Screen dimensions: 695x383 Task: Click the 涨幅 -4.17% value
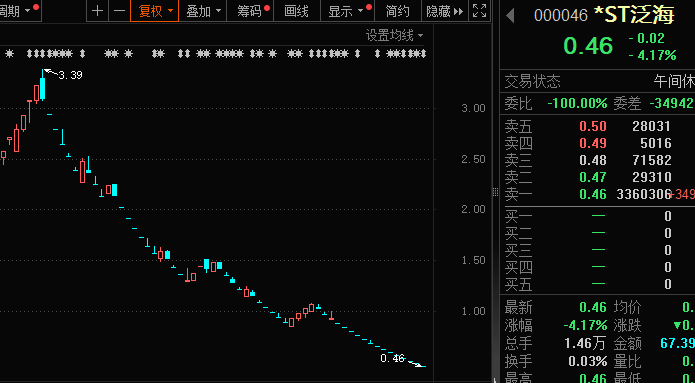tap(585, 325)
